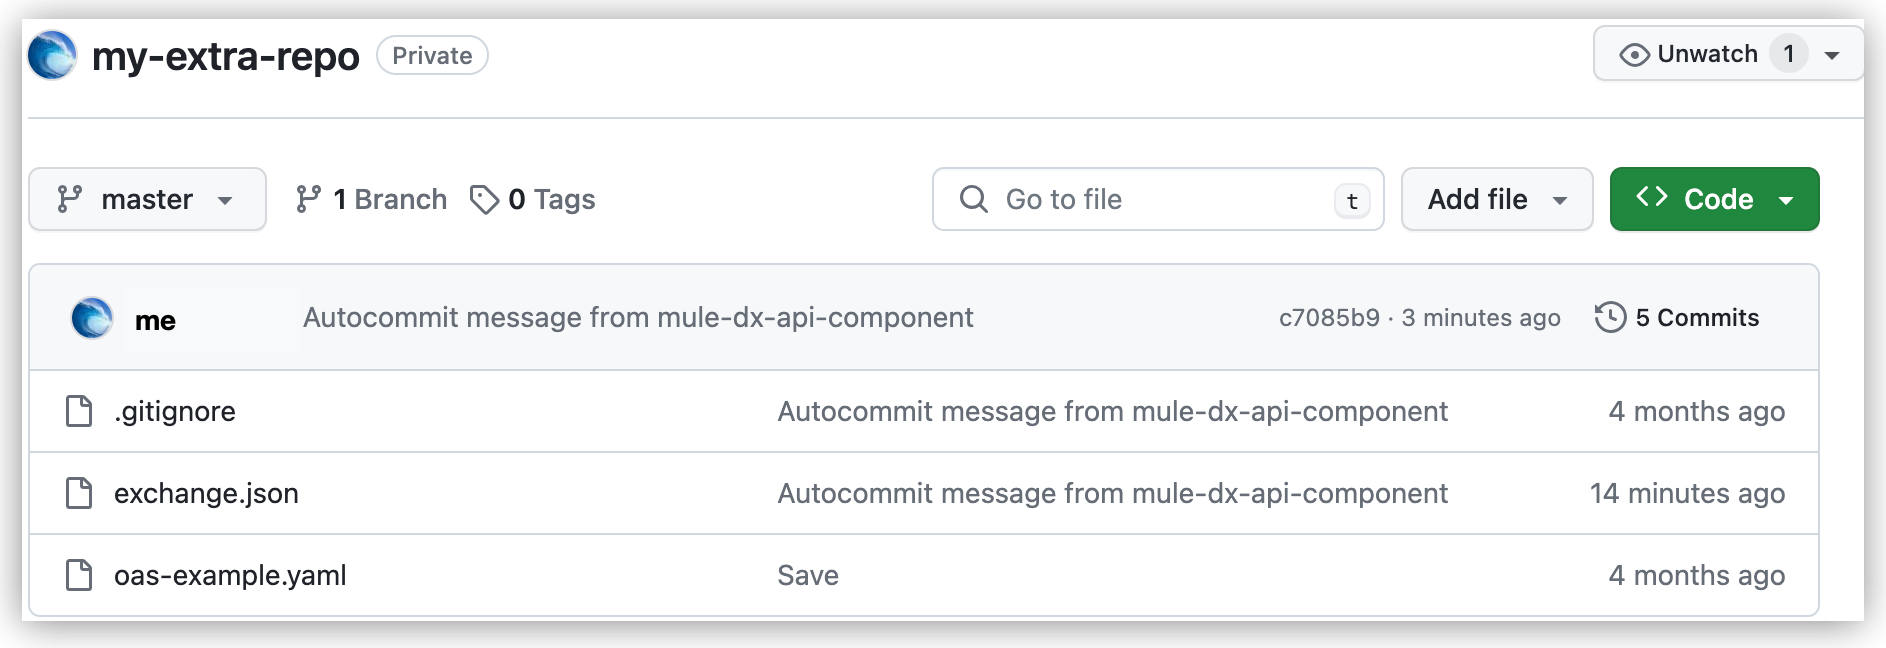Screen dimensions: 1886x648
Task: Click the Private visibility badge
Action: pyautogui.click(x=432, y=55)
